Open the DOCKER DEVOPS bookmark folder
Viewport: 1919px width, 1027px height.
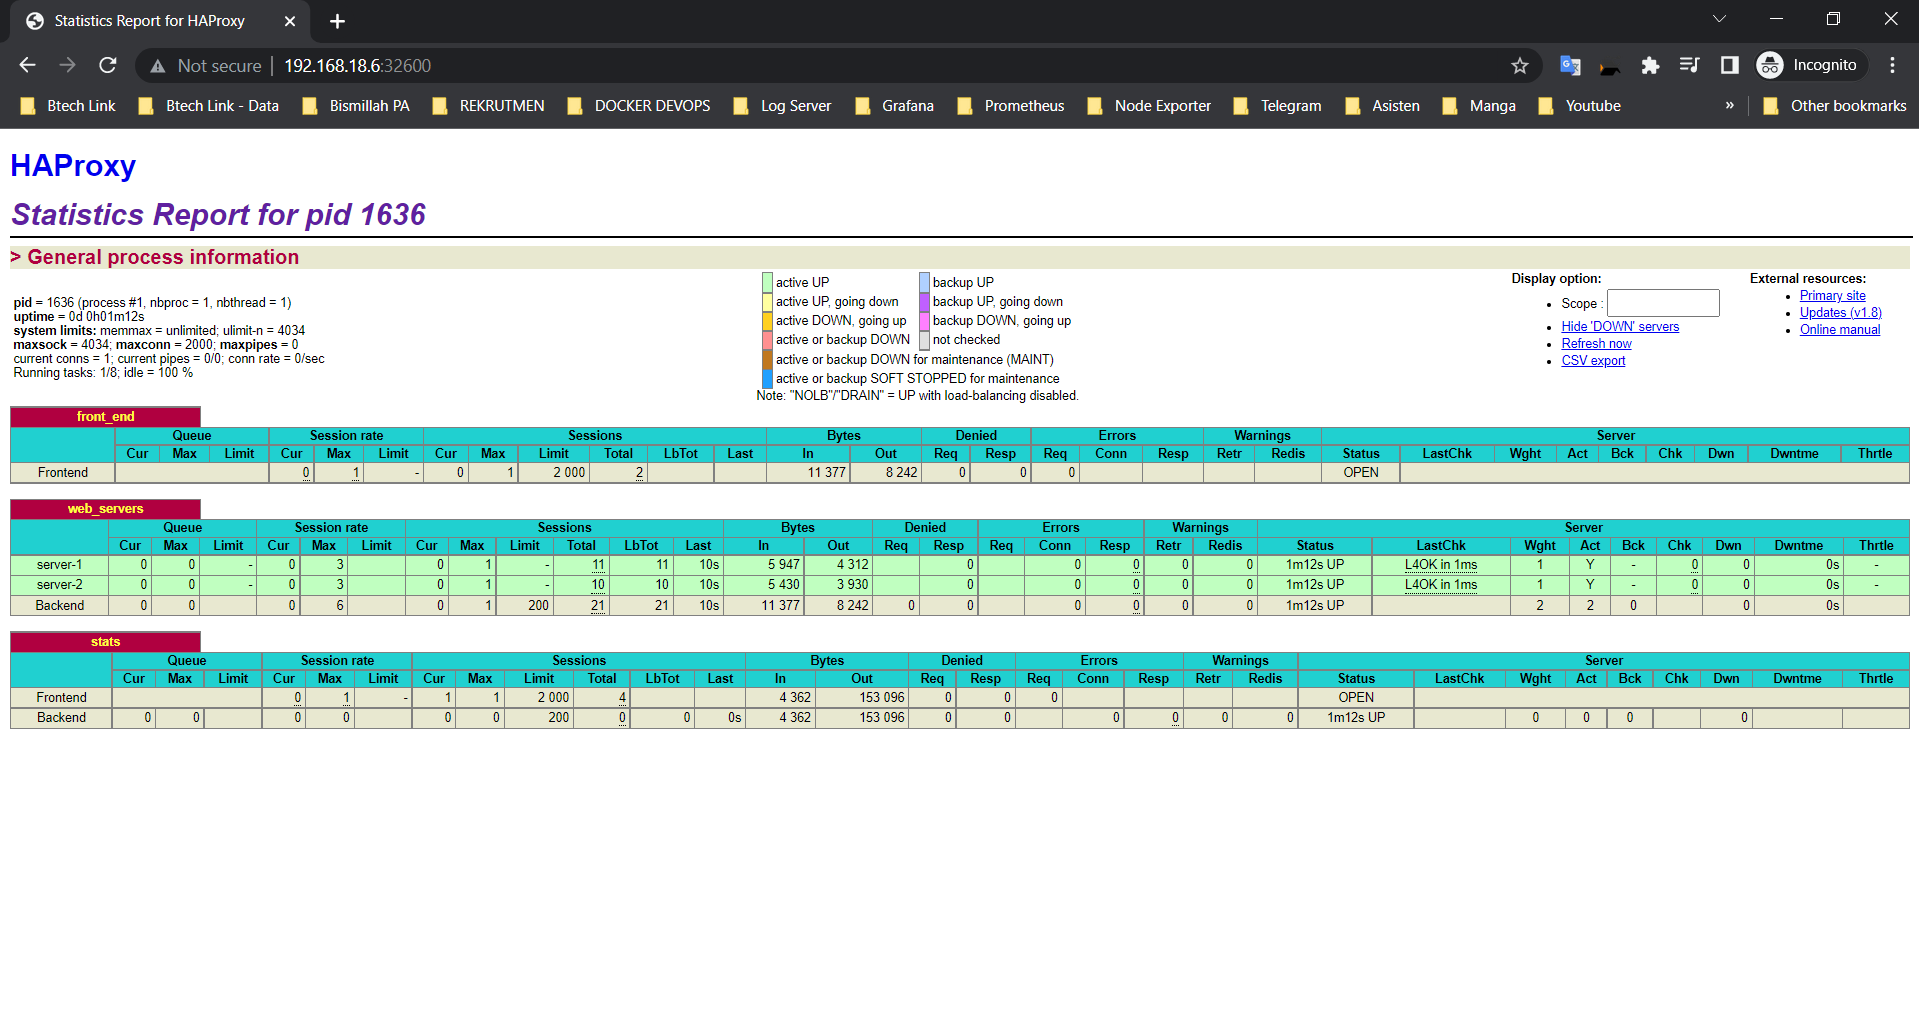tap(639, 106)
